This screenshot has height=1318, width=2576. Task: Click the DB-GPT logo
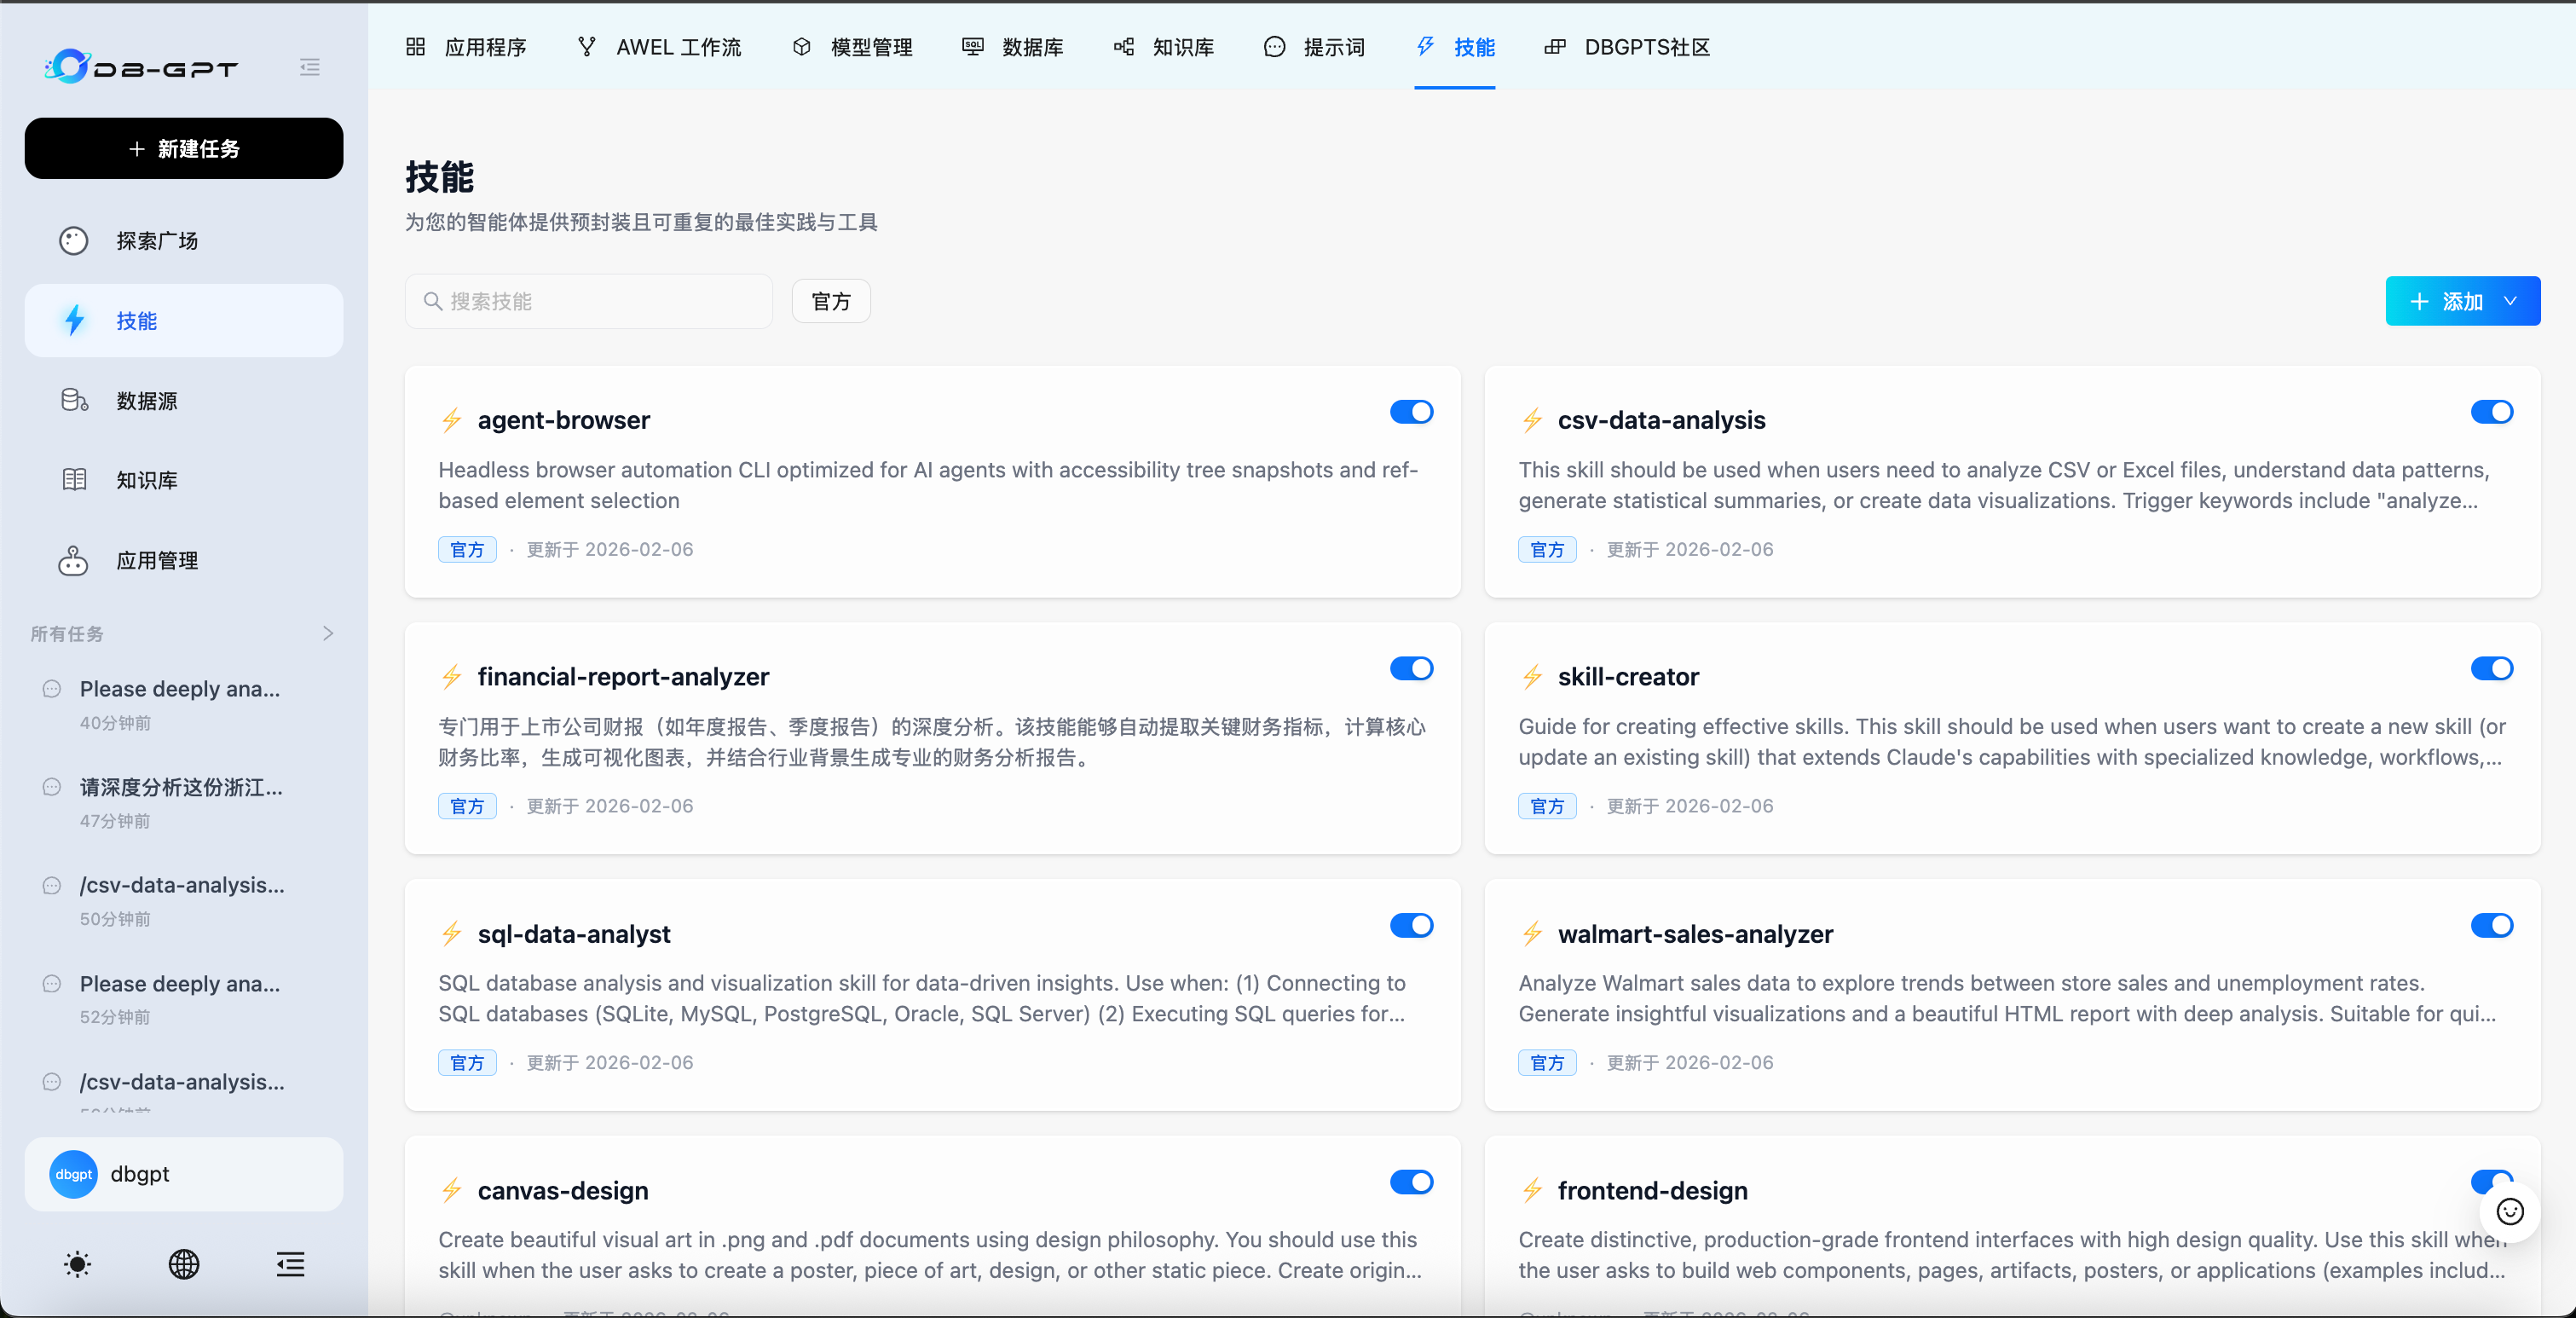coord(141,66)
